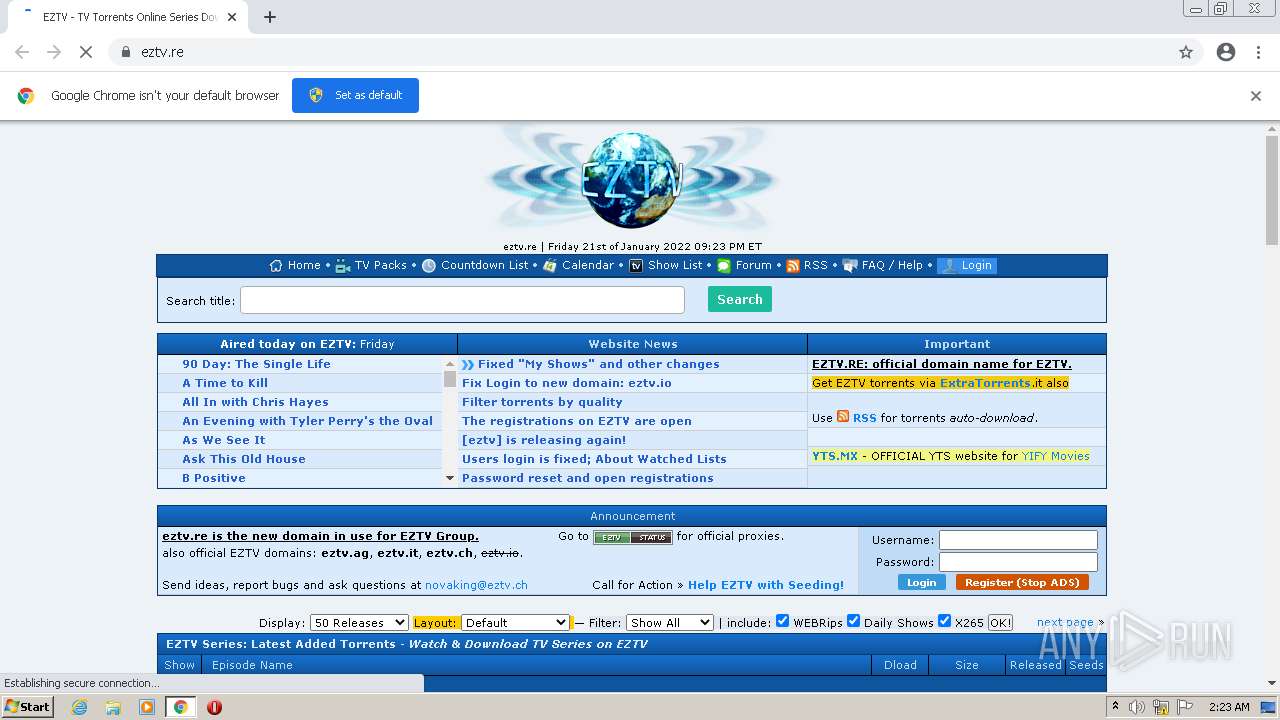Toggle the WEBRips checkbox
The image size is (1280, 720).
tap(783, 621)
